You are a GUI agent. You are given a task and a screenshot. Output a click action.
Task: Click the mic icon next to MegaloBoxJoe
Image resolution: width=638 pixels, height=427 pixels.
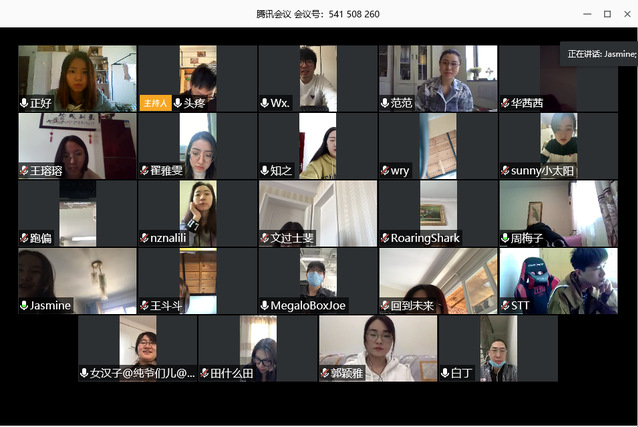[x=264, y=305]
